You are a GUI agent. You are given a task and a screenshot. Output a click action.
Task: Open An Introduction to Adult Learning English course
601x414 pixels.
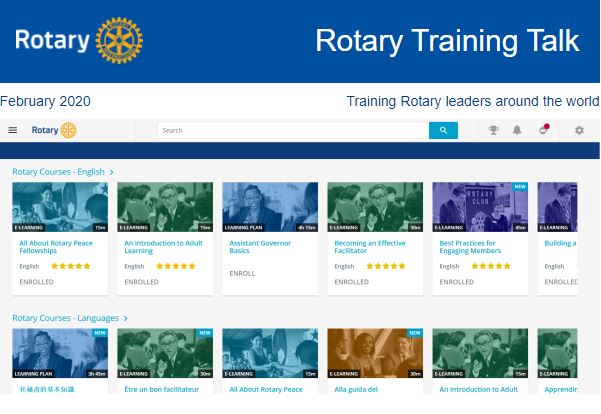point(164,247)
